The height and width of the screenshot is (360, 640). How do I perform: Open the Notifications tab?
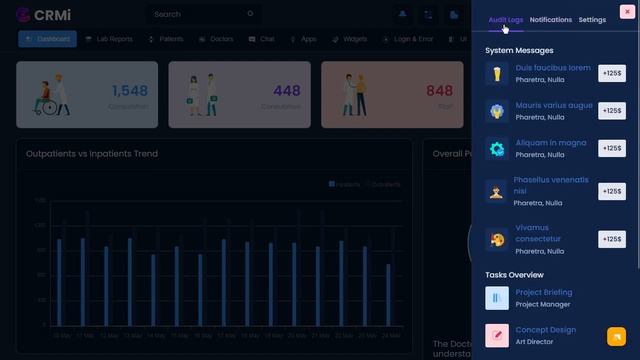pos(551,20)
